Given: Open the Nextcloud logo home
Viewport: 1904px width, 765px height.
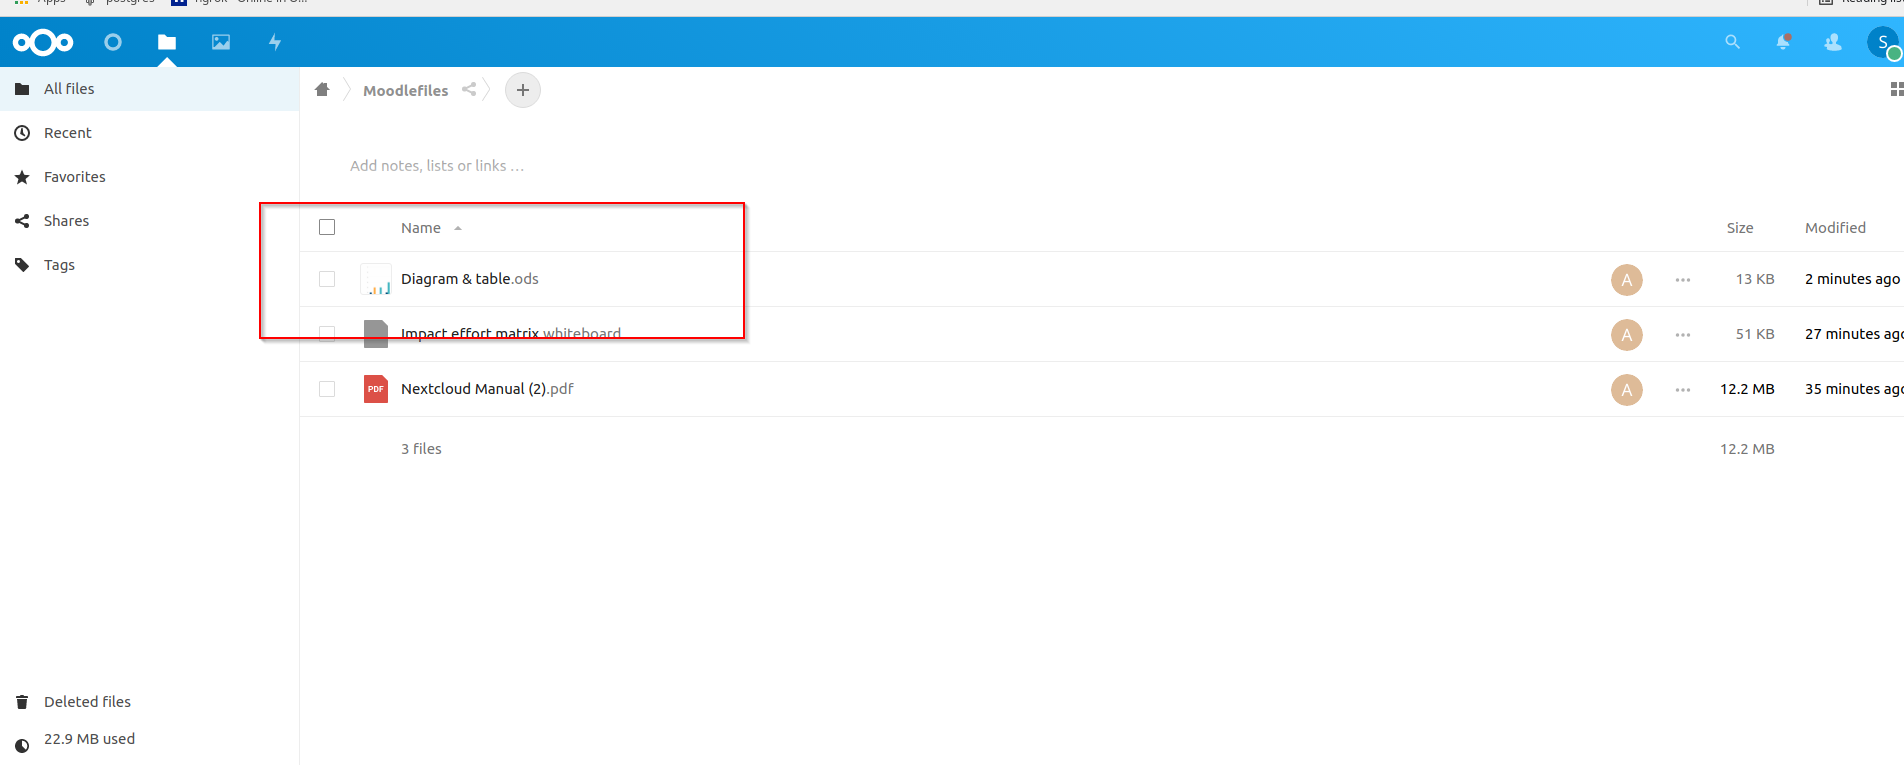Looking at the screenshot, I should (x=43, y=42).
